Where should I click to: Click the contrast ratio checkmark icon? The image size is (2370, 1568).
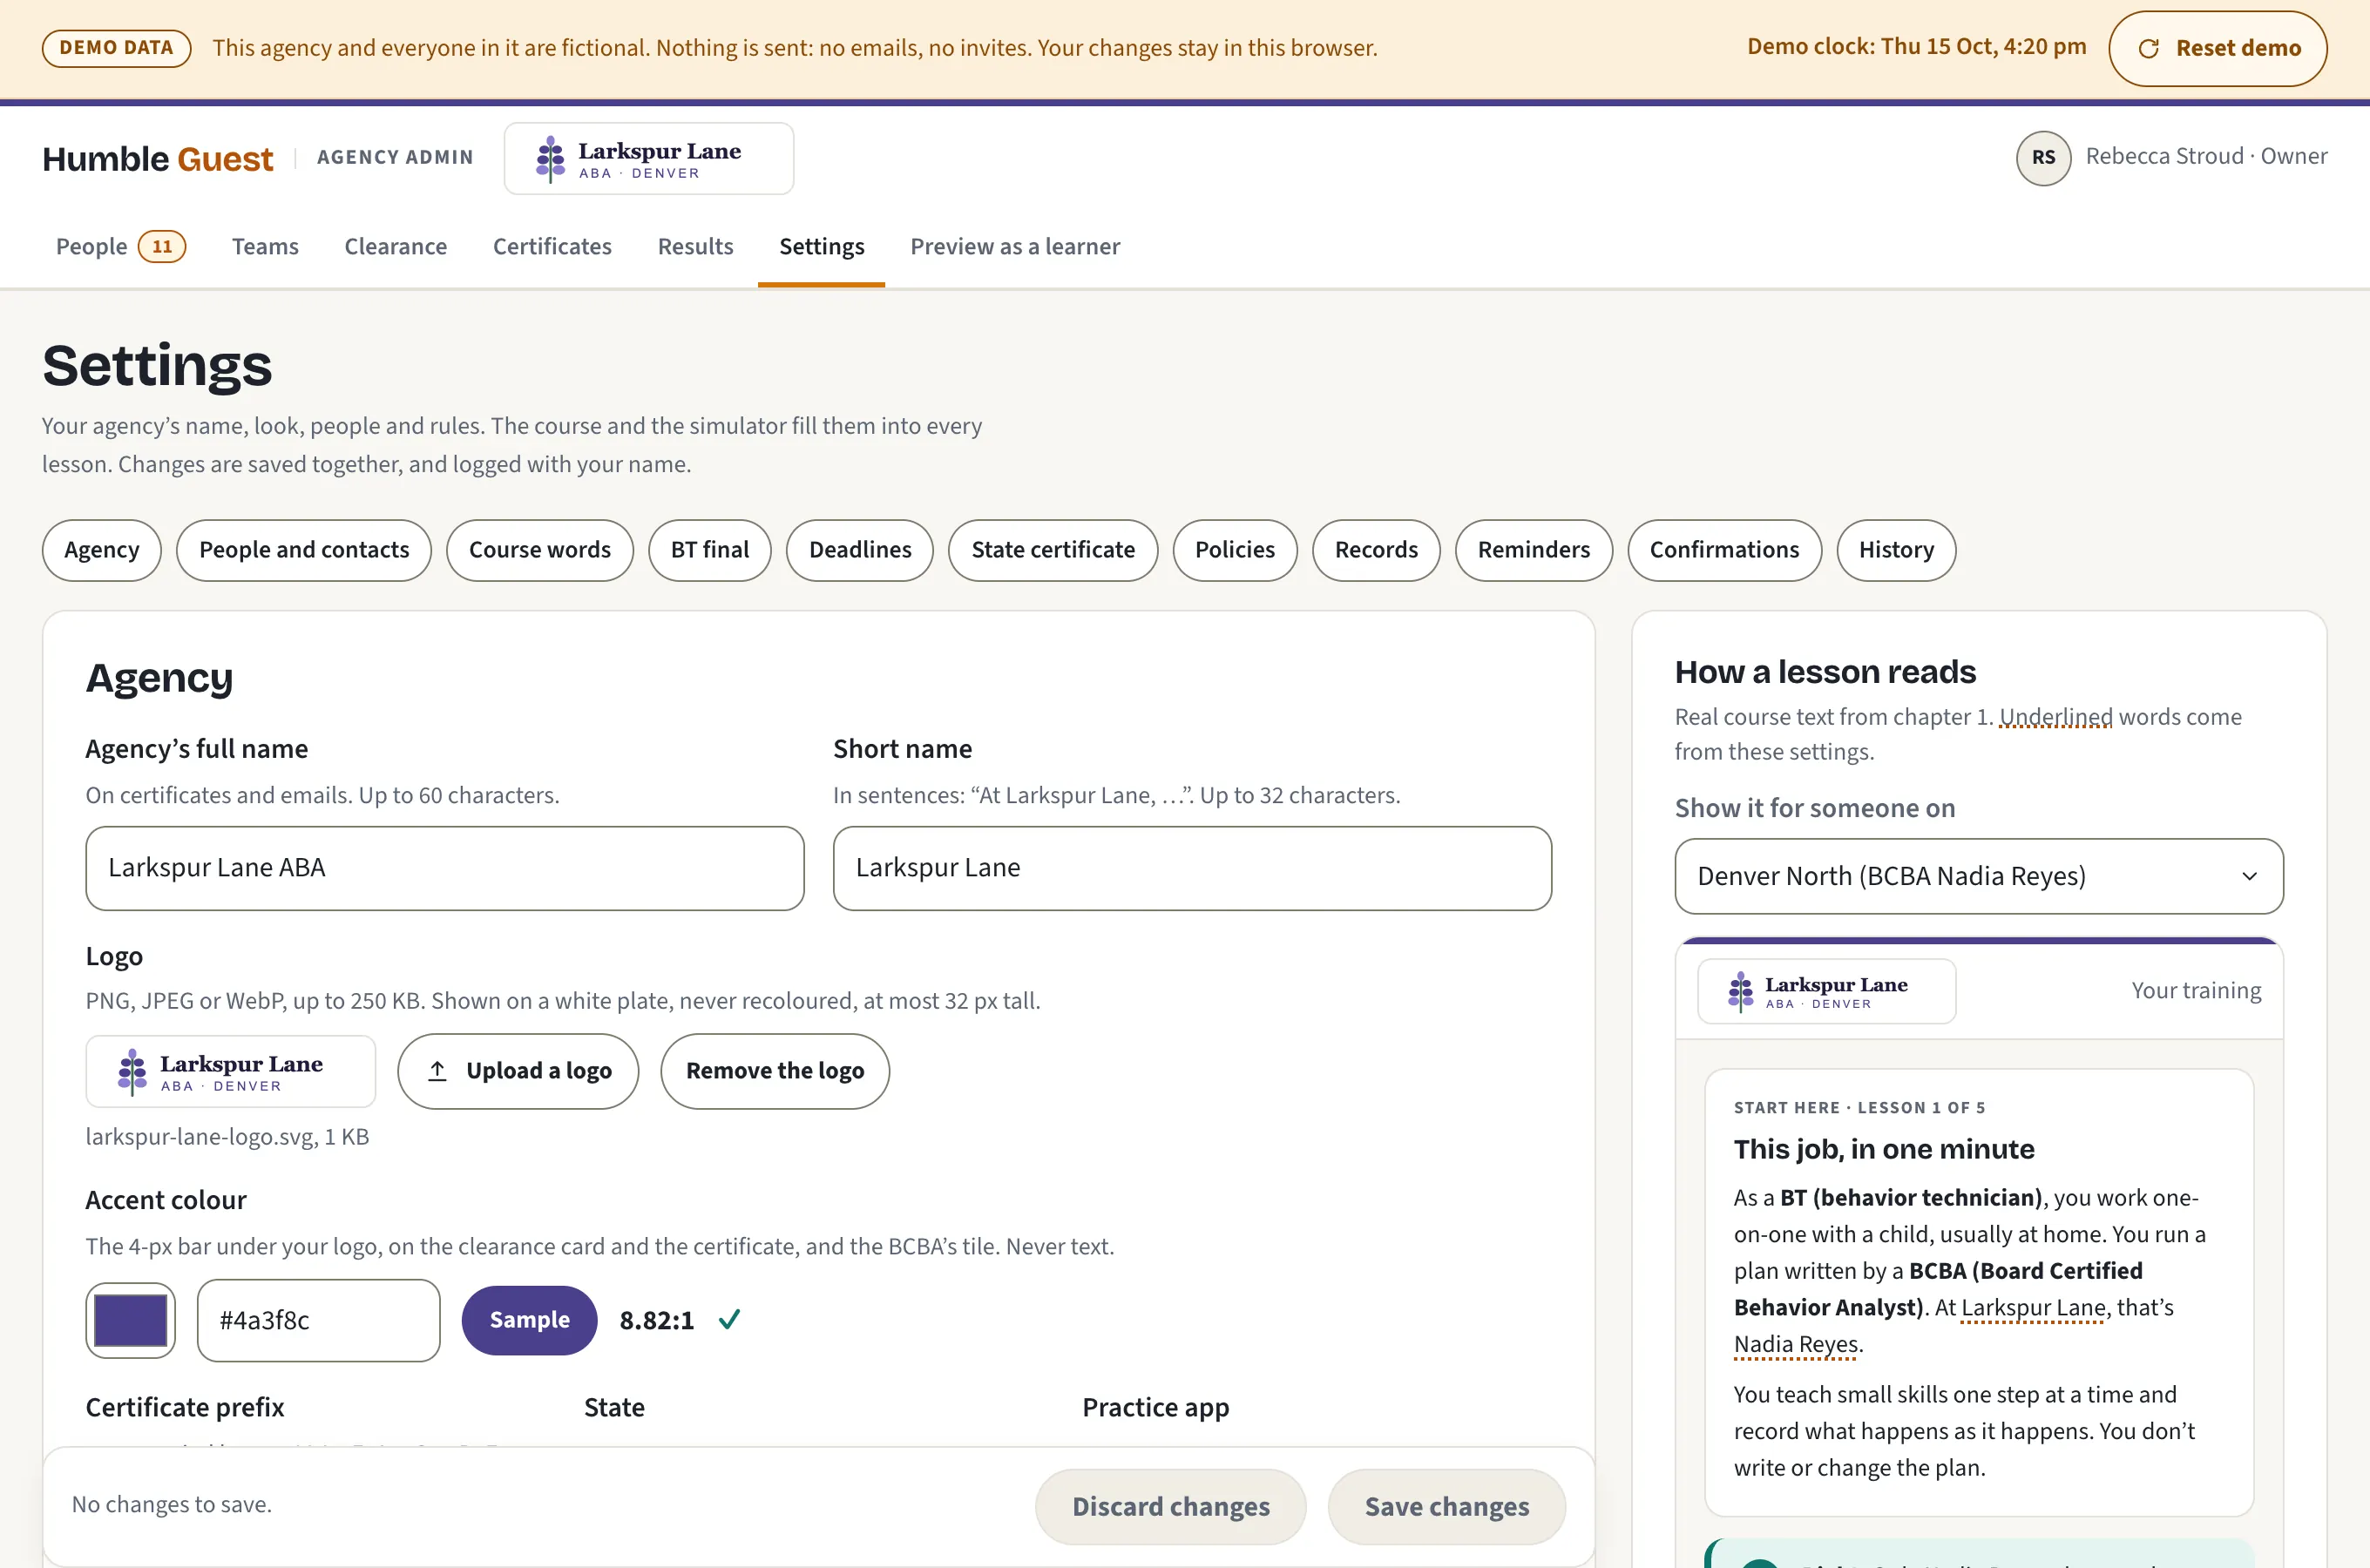click(x=730, y=1320)
